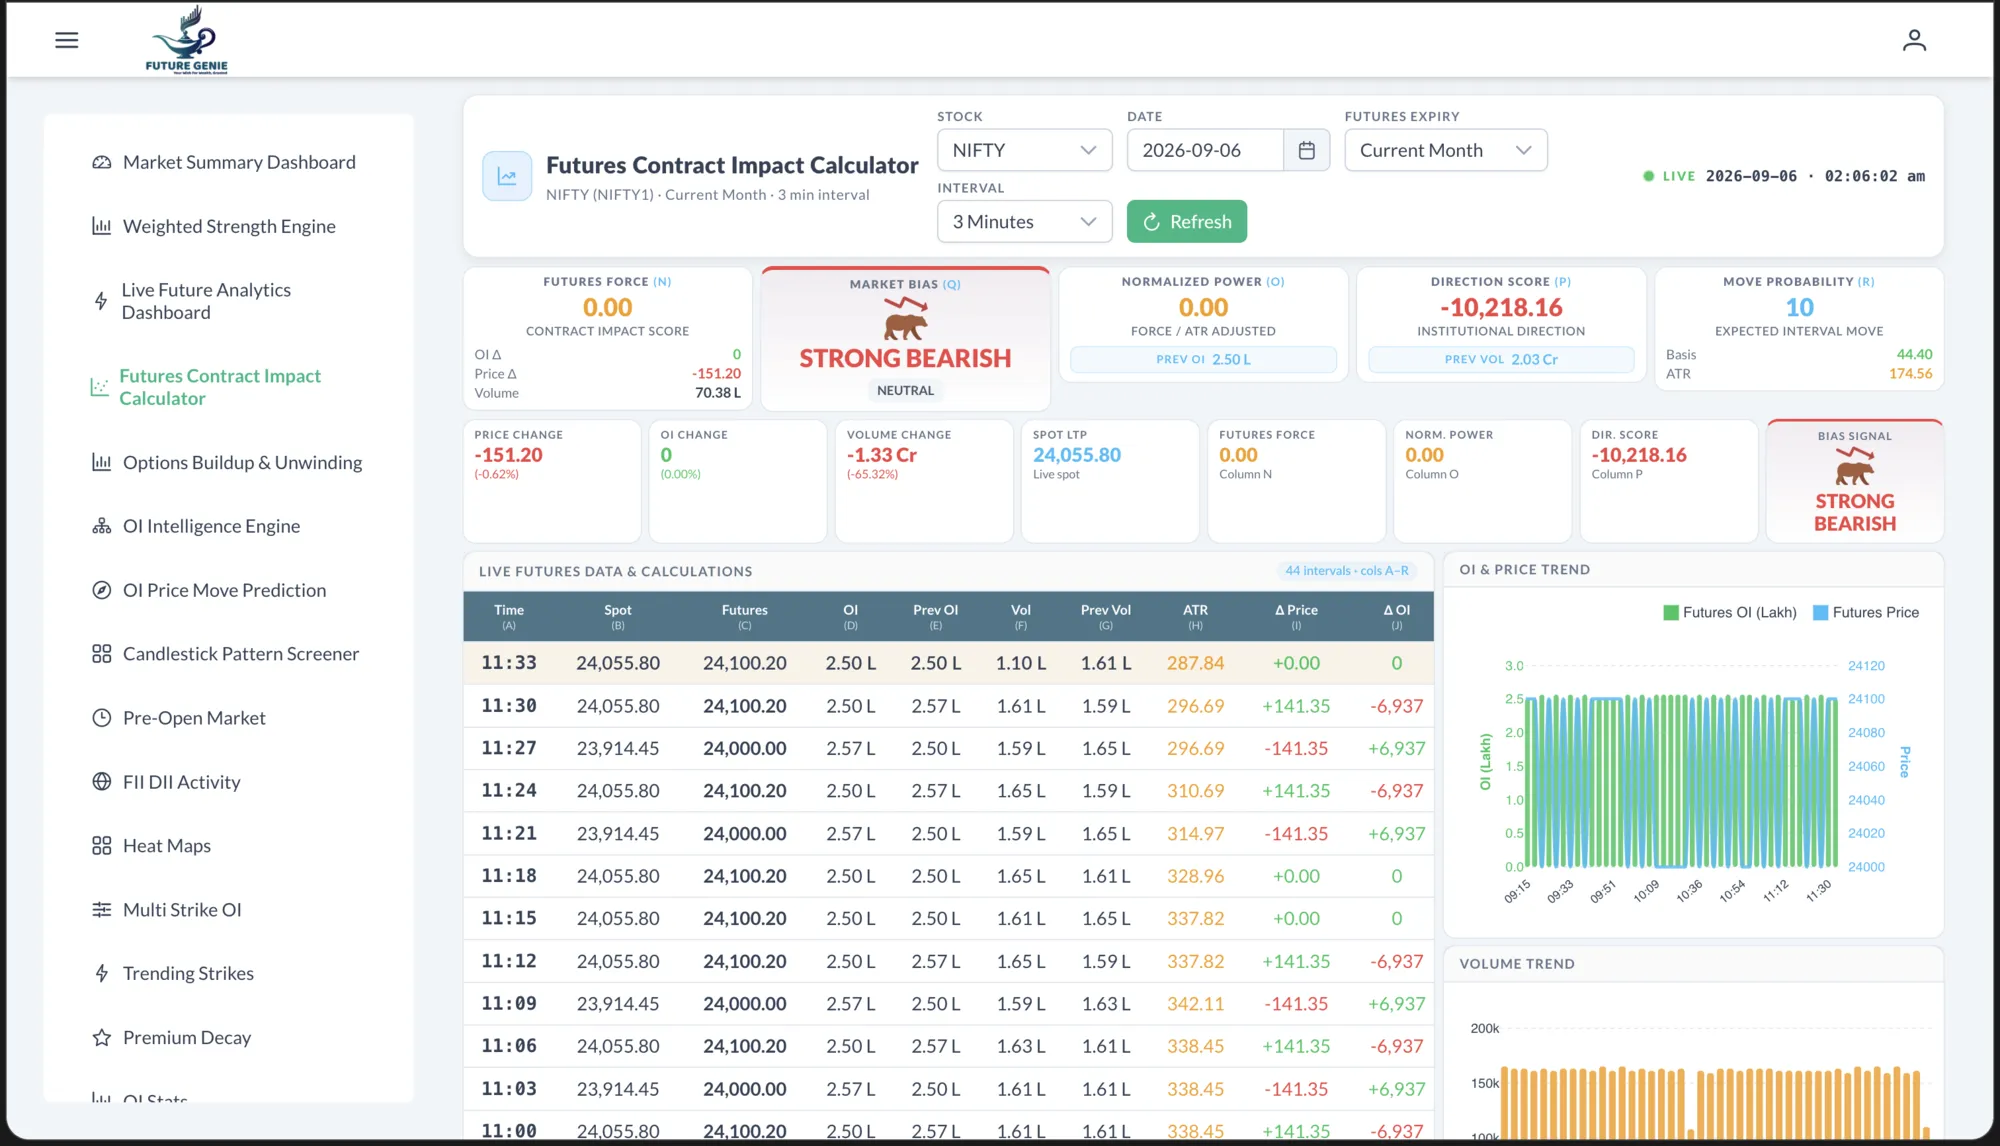Click the calculator header chart icon
Screen dimensions: 2000x1146
[x=507, y=176]
